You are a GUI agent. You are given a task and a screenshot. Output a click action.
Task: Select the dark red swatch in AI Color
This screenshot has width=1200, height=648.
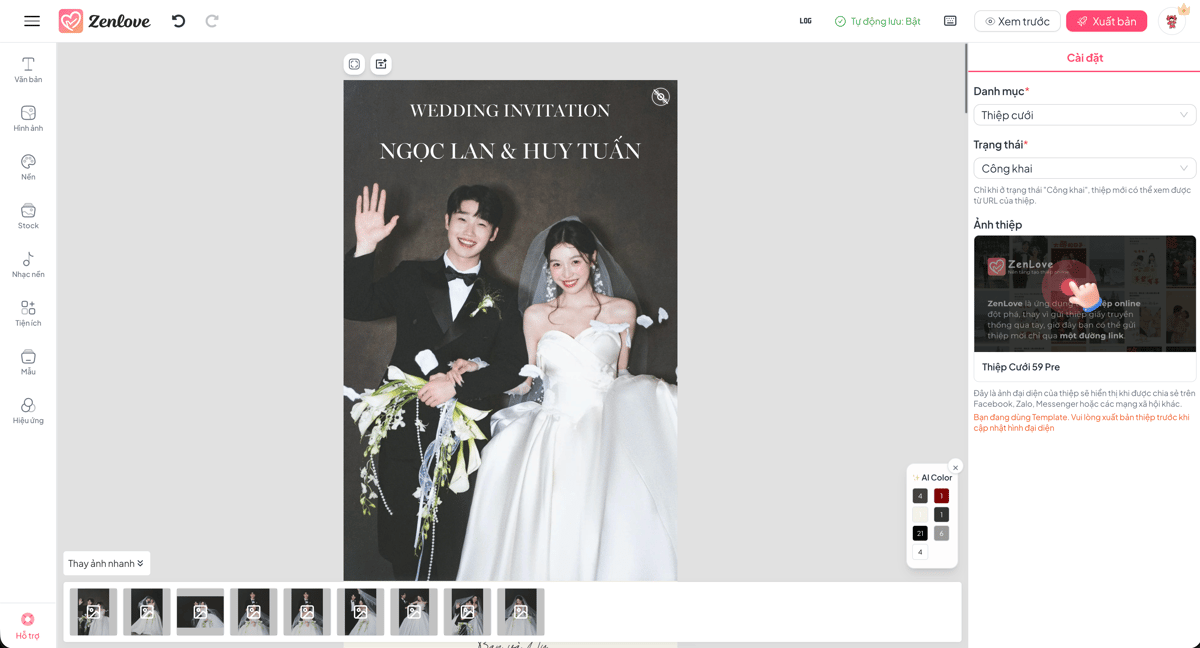point(940,495)
